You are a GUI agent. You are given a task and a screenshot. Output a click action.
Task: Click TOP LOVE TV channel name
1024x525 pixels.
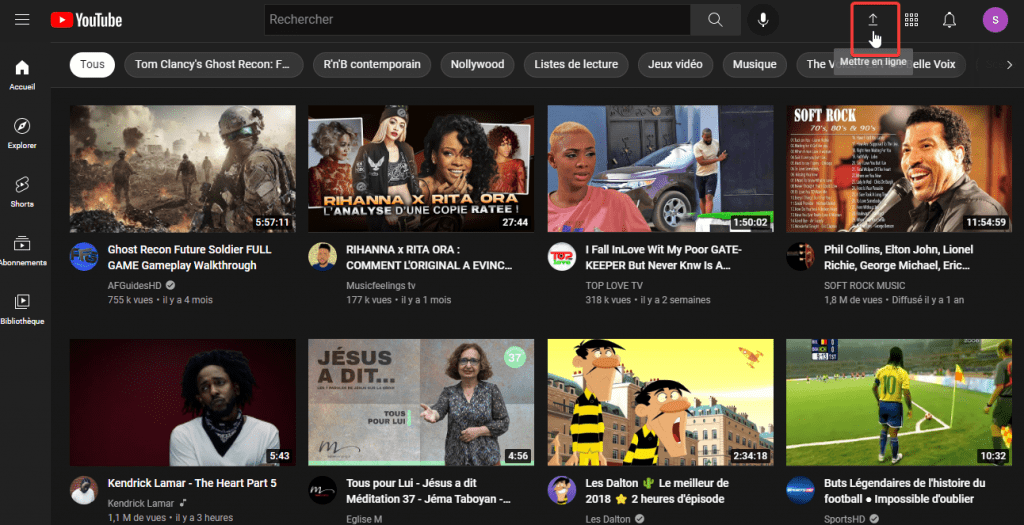click(x=614, y=285)
